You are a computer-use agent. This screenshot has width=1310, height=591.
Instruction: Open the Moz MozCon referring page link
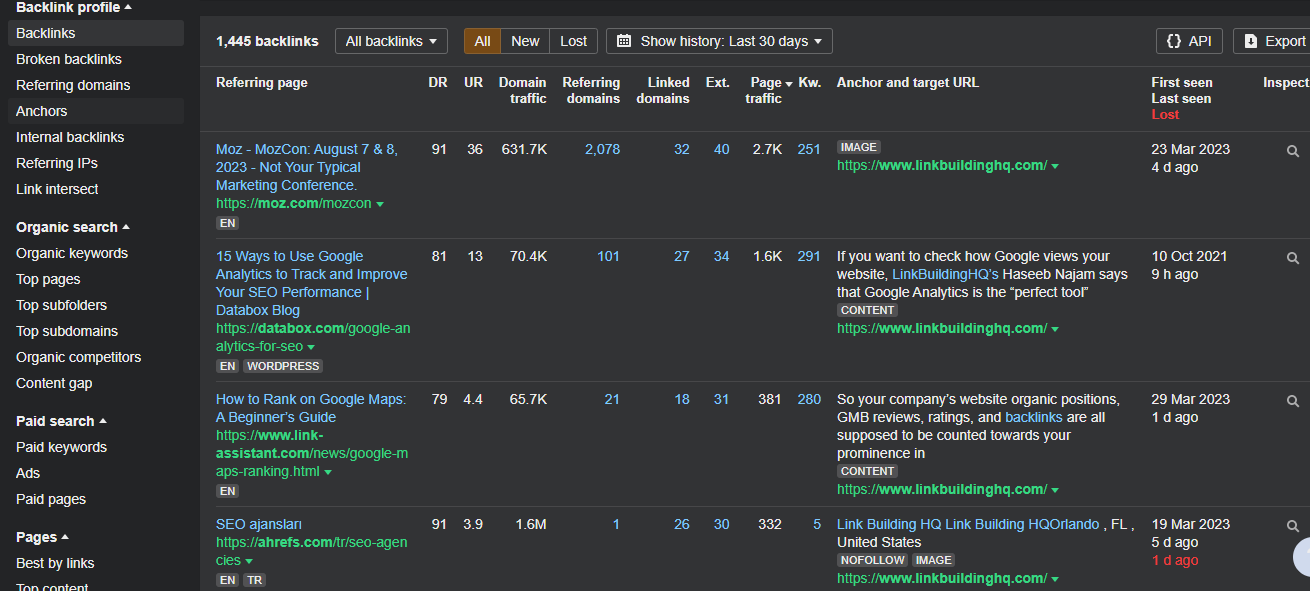306,167
